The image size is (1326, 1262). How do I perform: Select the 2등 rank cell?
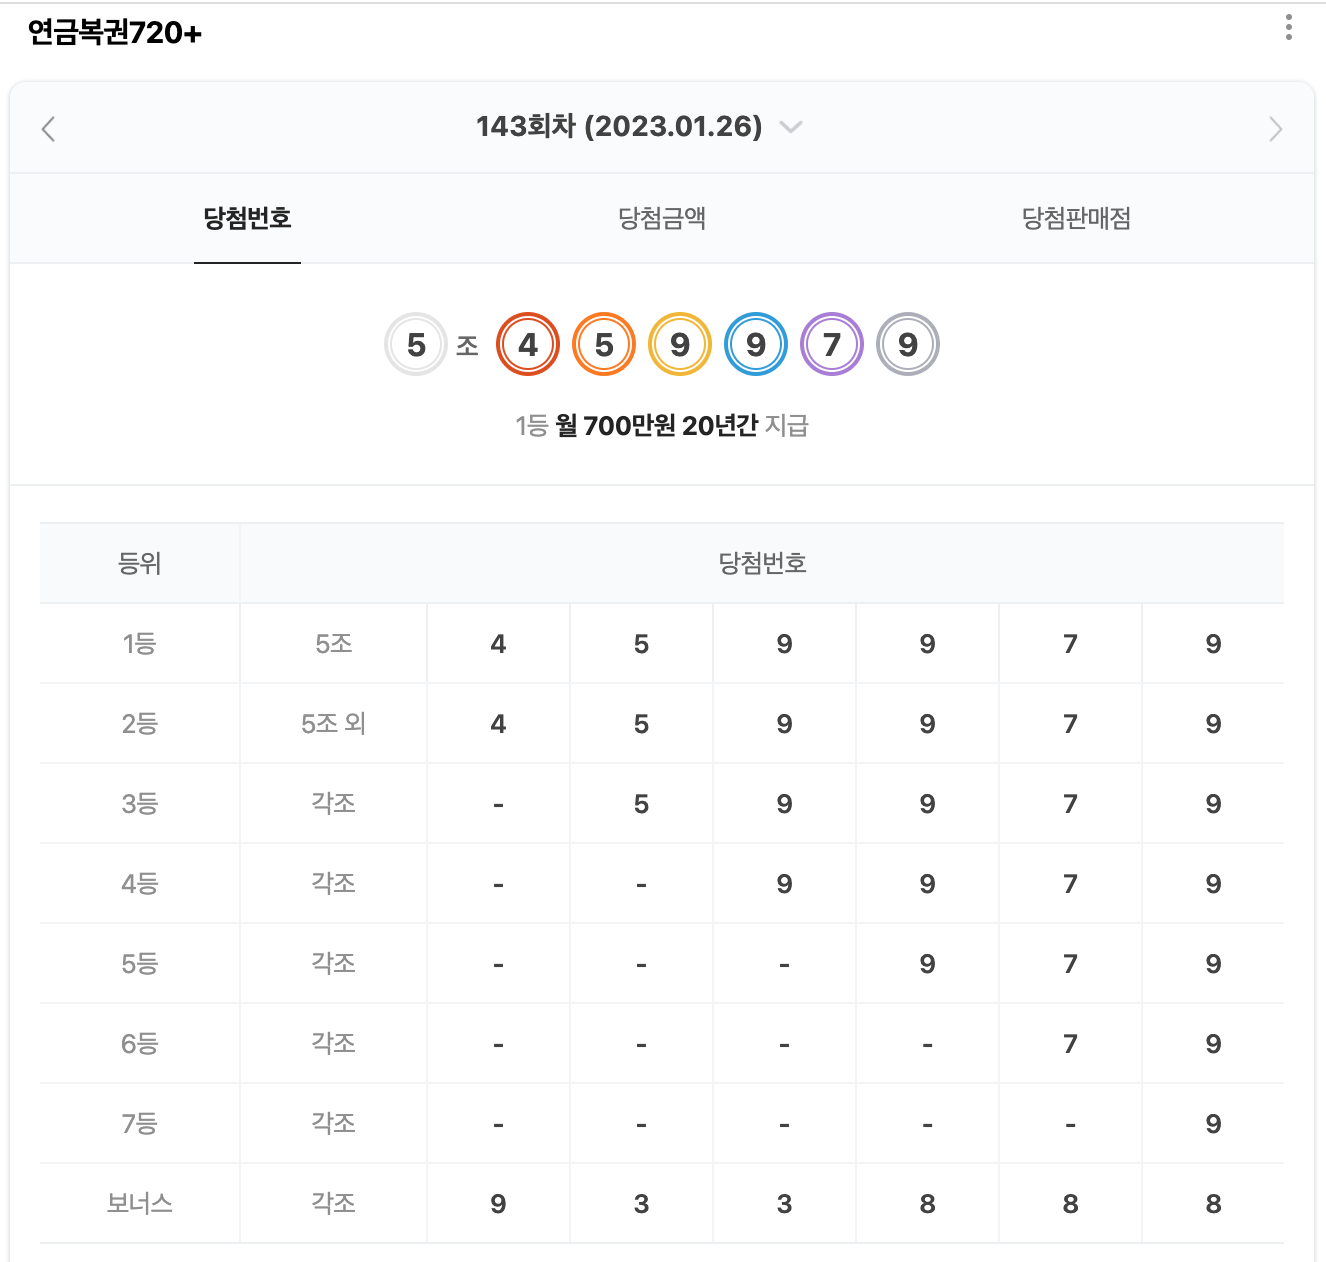coord(140,723)
